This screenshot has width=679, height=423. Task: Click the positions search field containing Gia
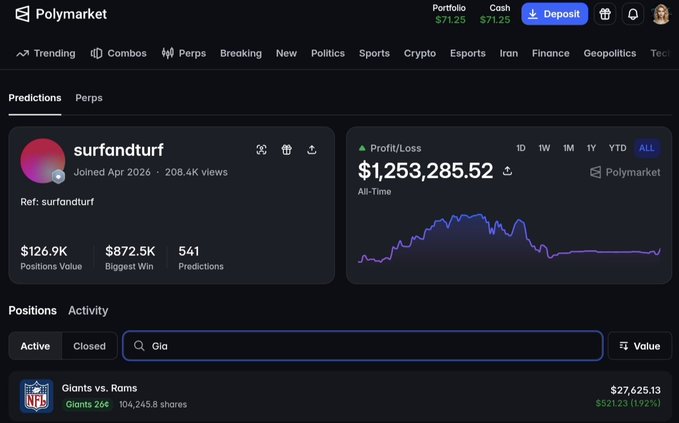click(x=363, y=346)
